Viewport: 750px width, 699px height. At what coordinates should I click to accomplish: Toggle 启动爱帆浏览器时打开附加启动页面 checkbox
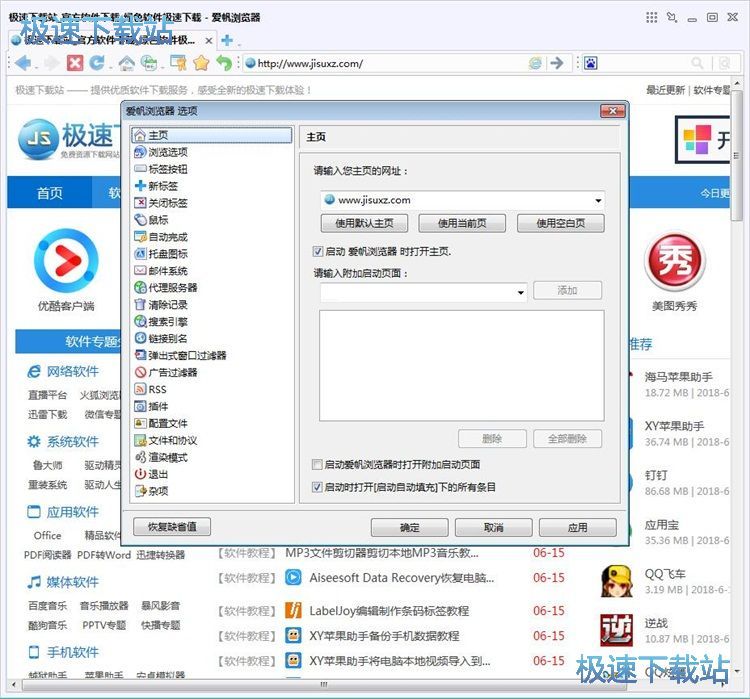click(317, 465)
